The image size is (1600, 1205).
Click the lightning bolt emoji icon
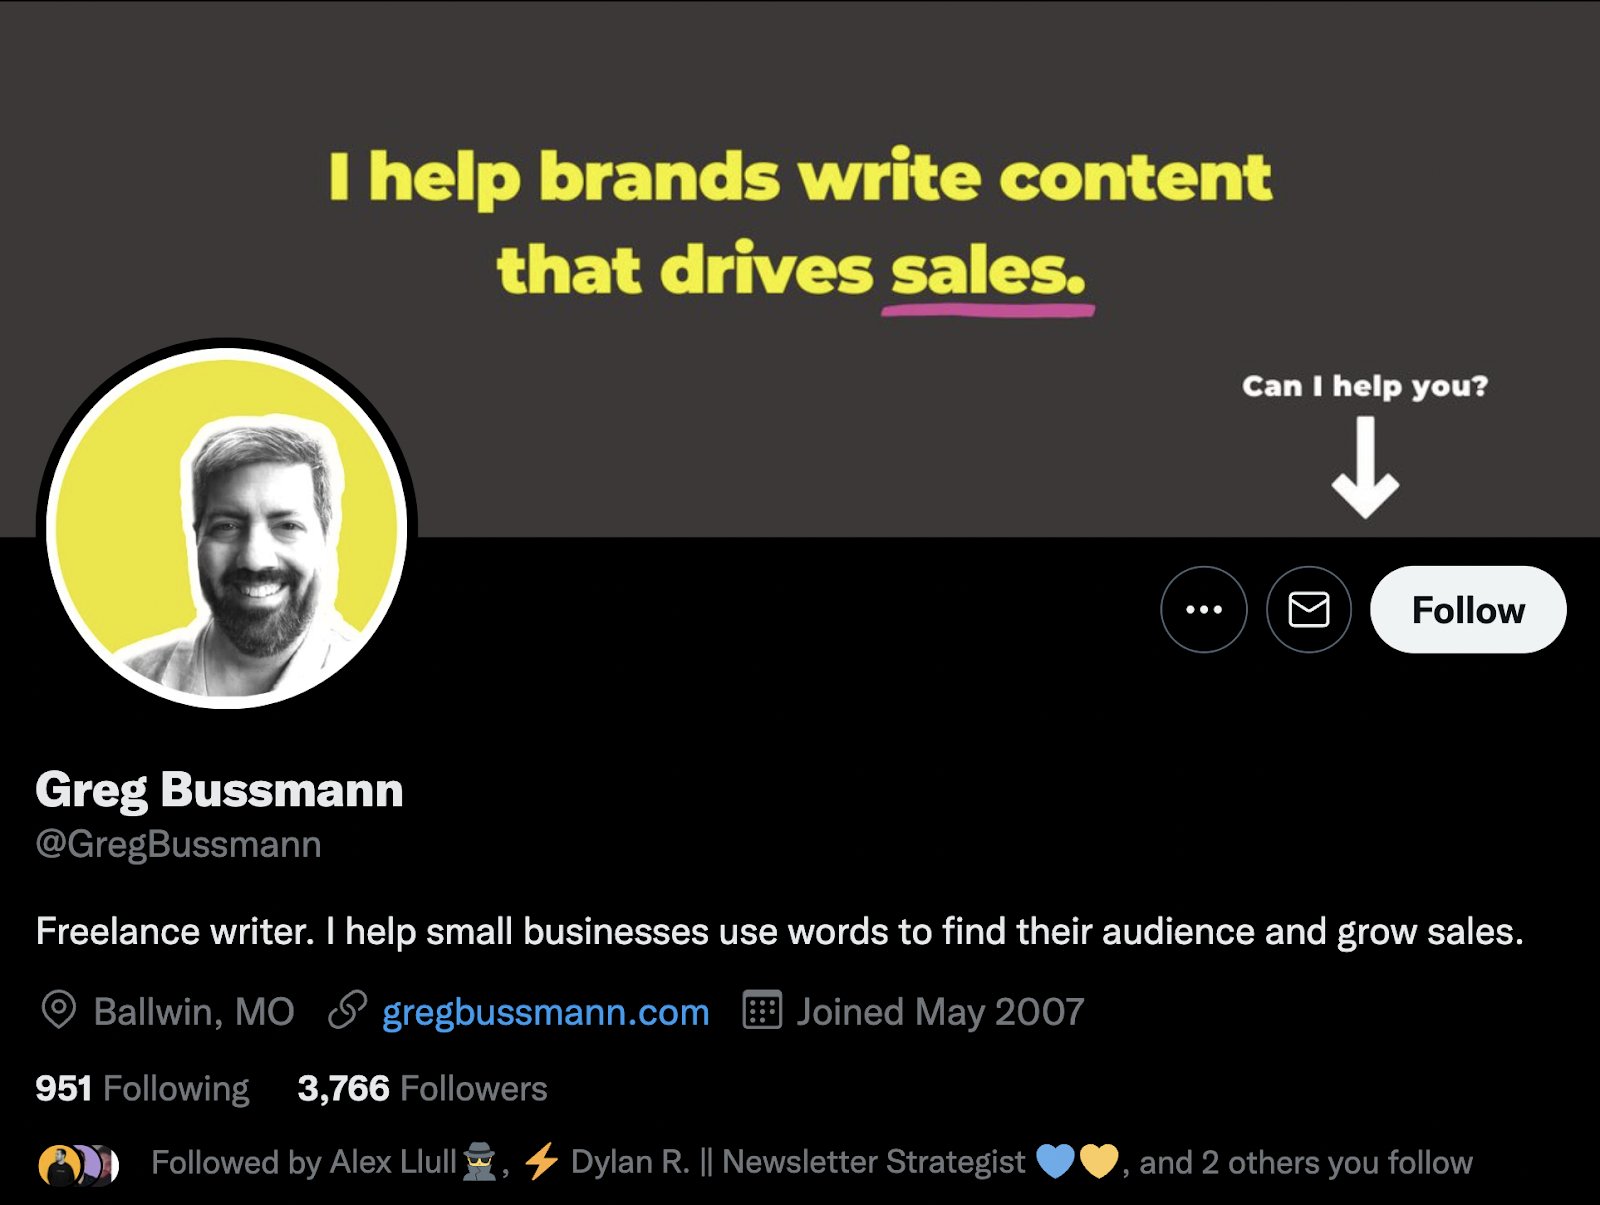click(x=542, y=1162)
